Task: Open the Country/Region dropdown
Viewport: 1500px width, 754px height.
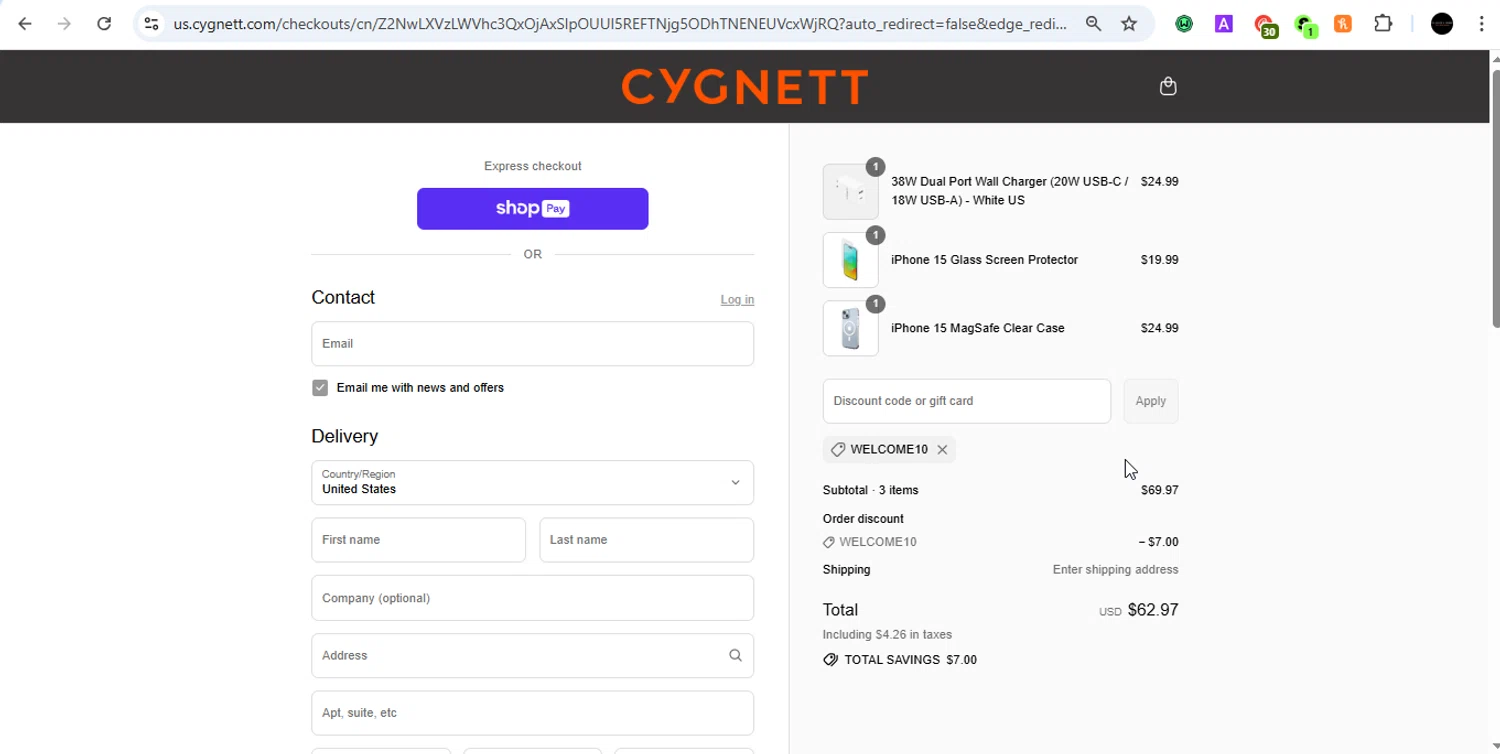Action: click(x=533, y=483)
